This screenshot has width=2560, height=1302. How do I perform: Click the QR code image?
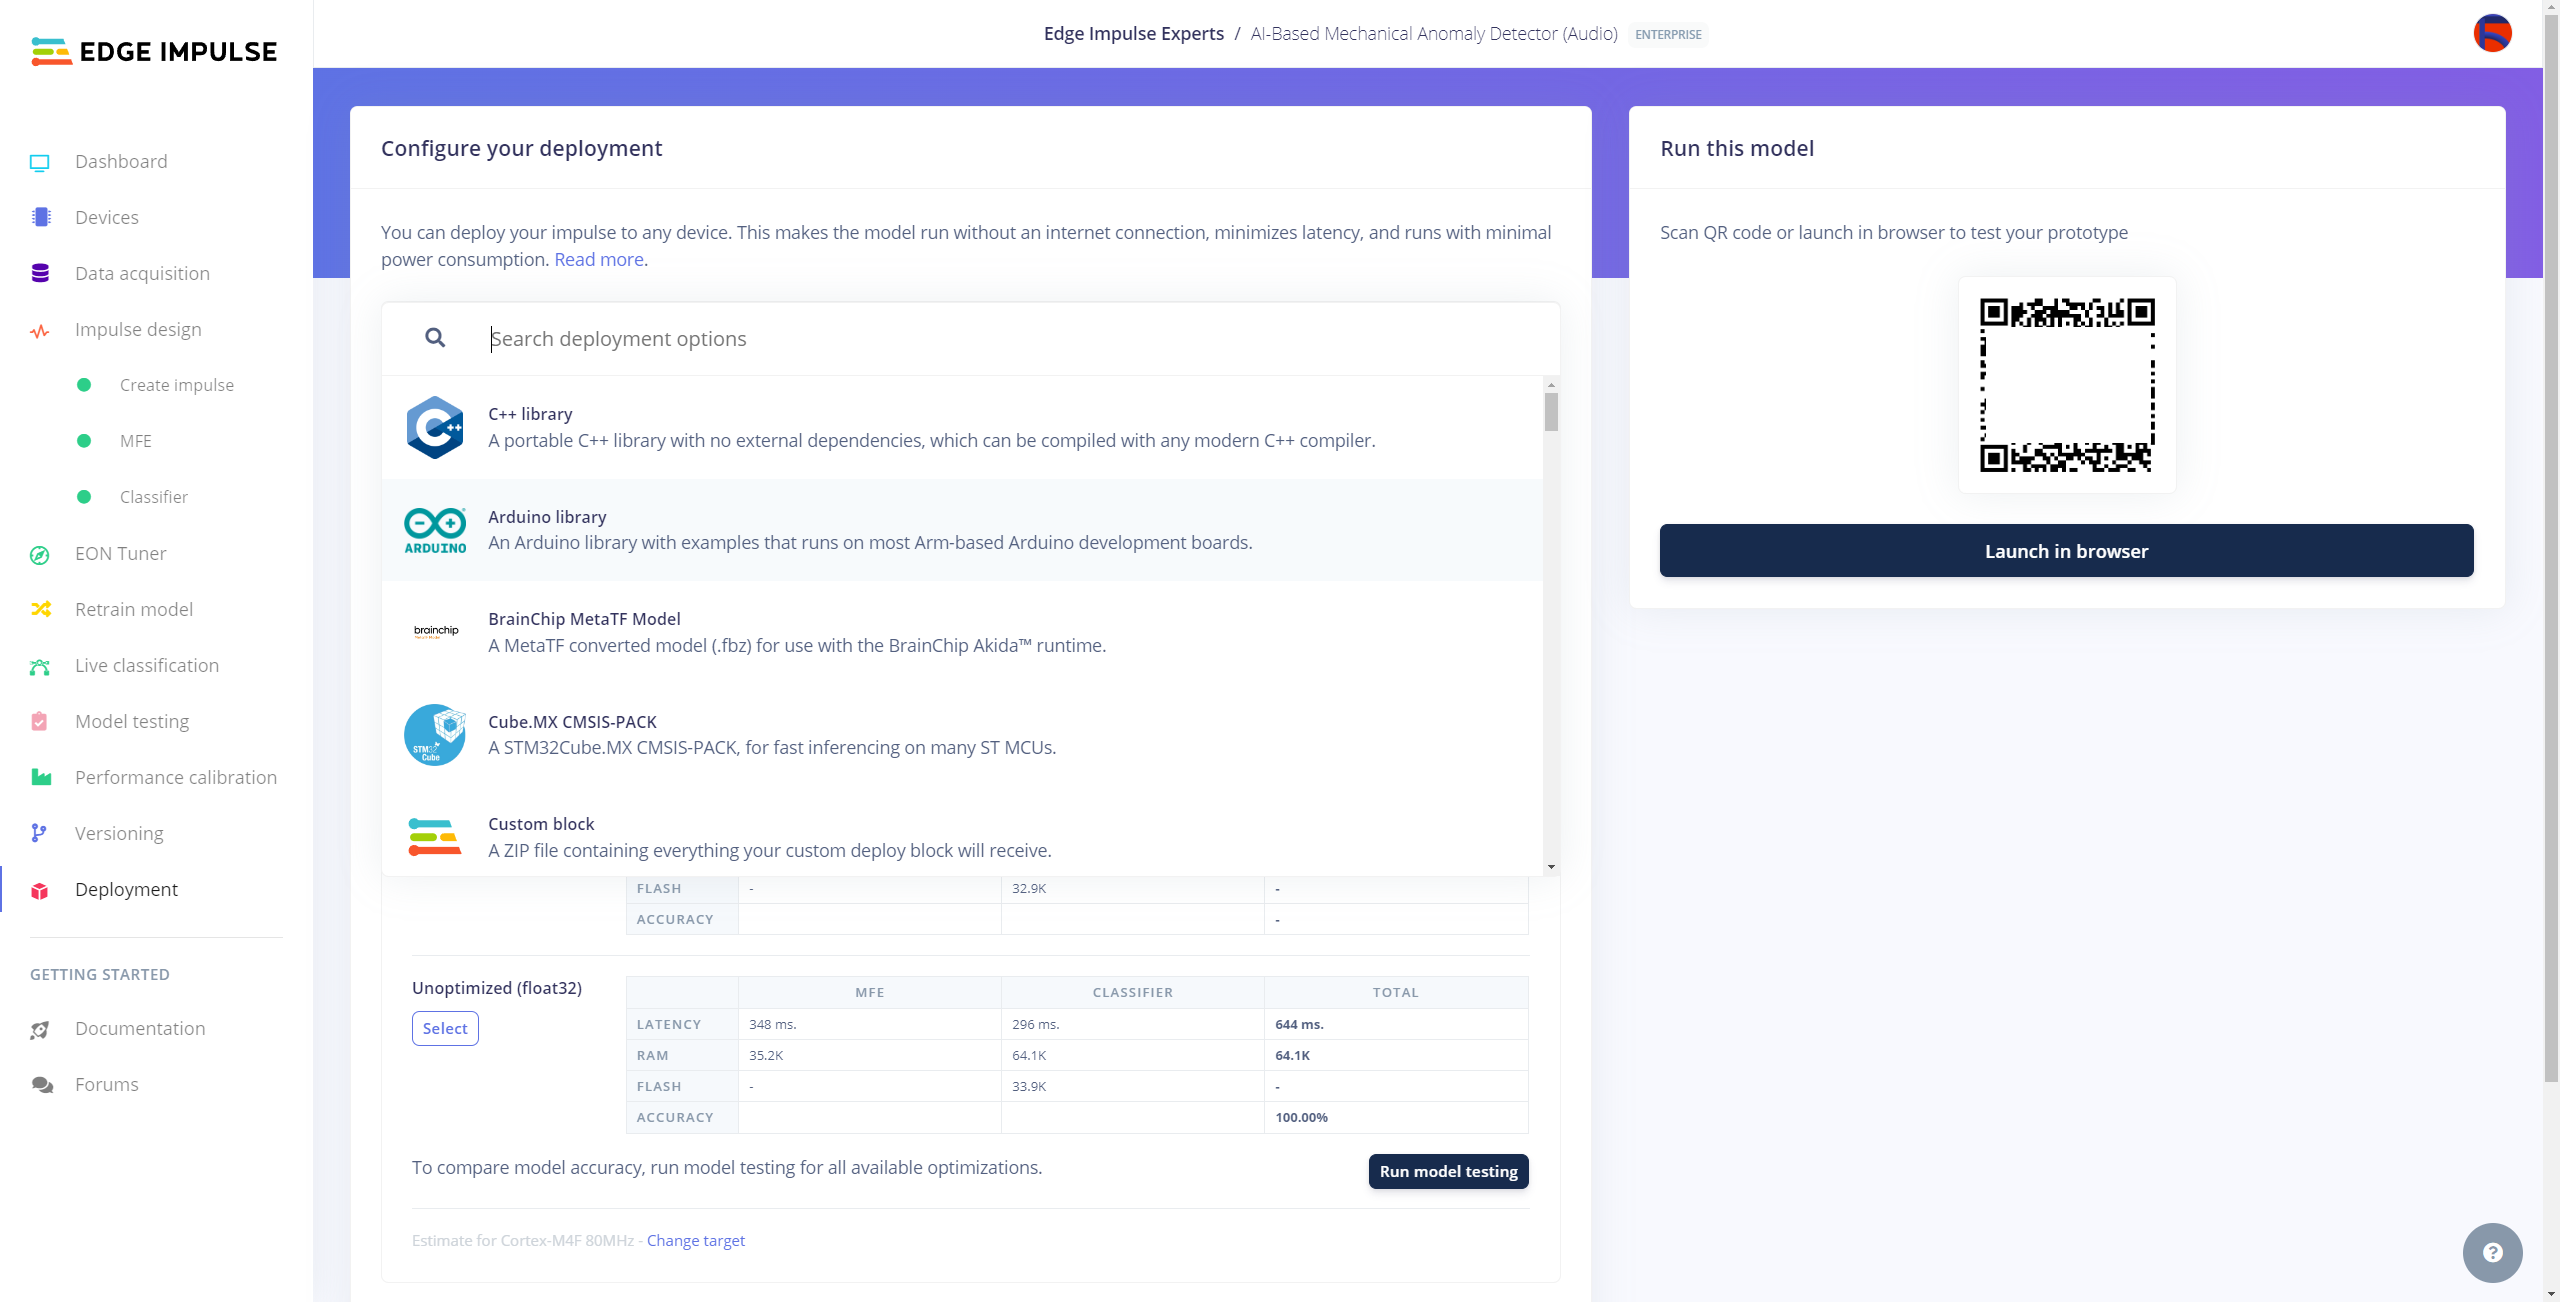coord(2067,385)
